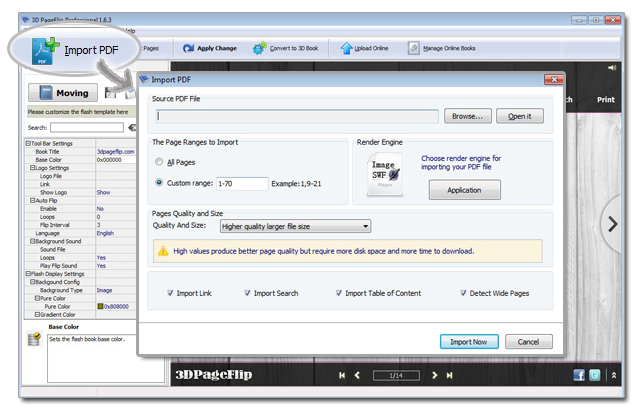Toggle the Import Table of Content checkbox
Screen dimensions: 644x414
tap(339, 293)
